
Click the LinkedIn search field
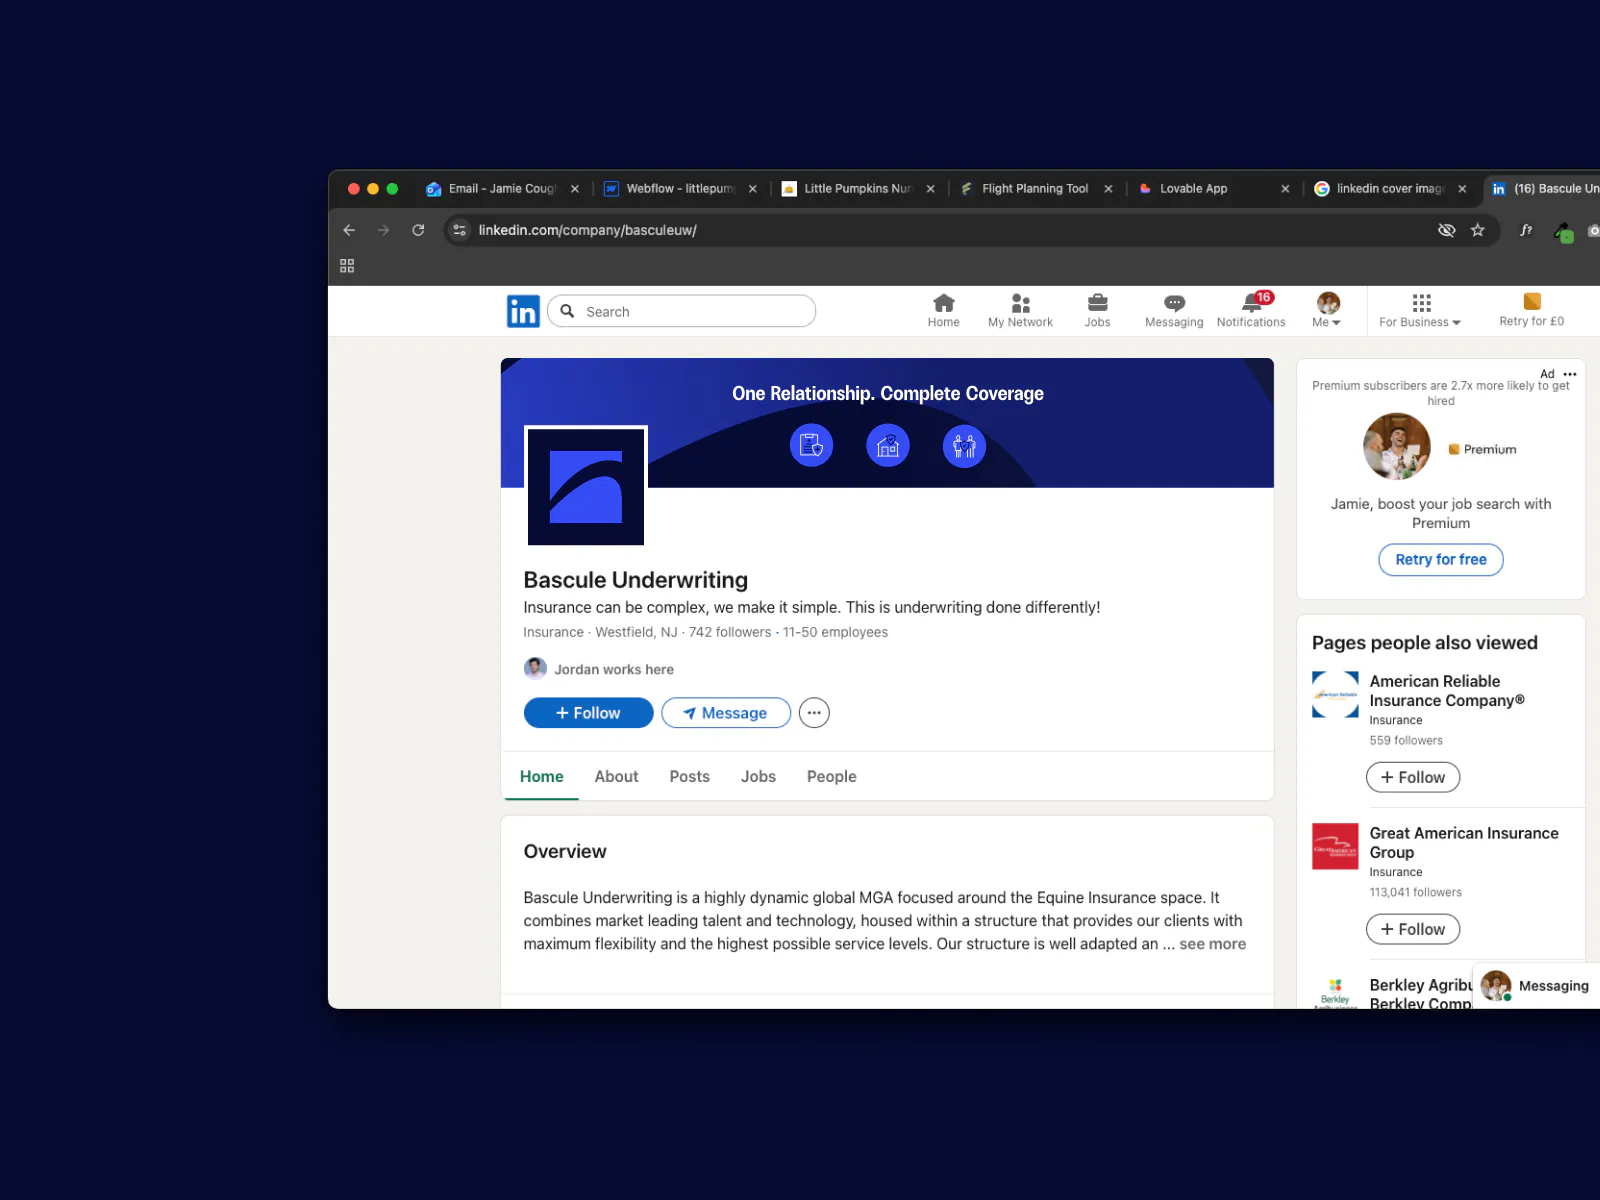(681, 311)
